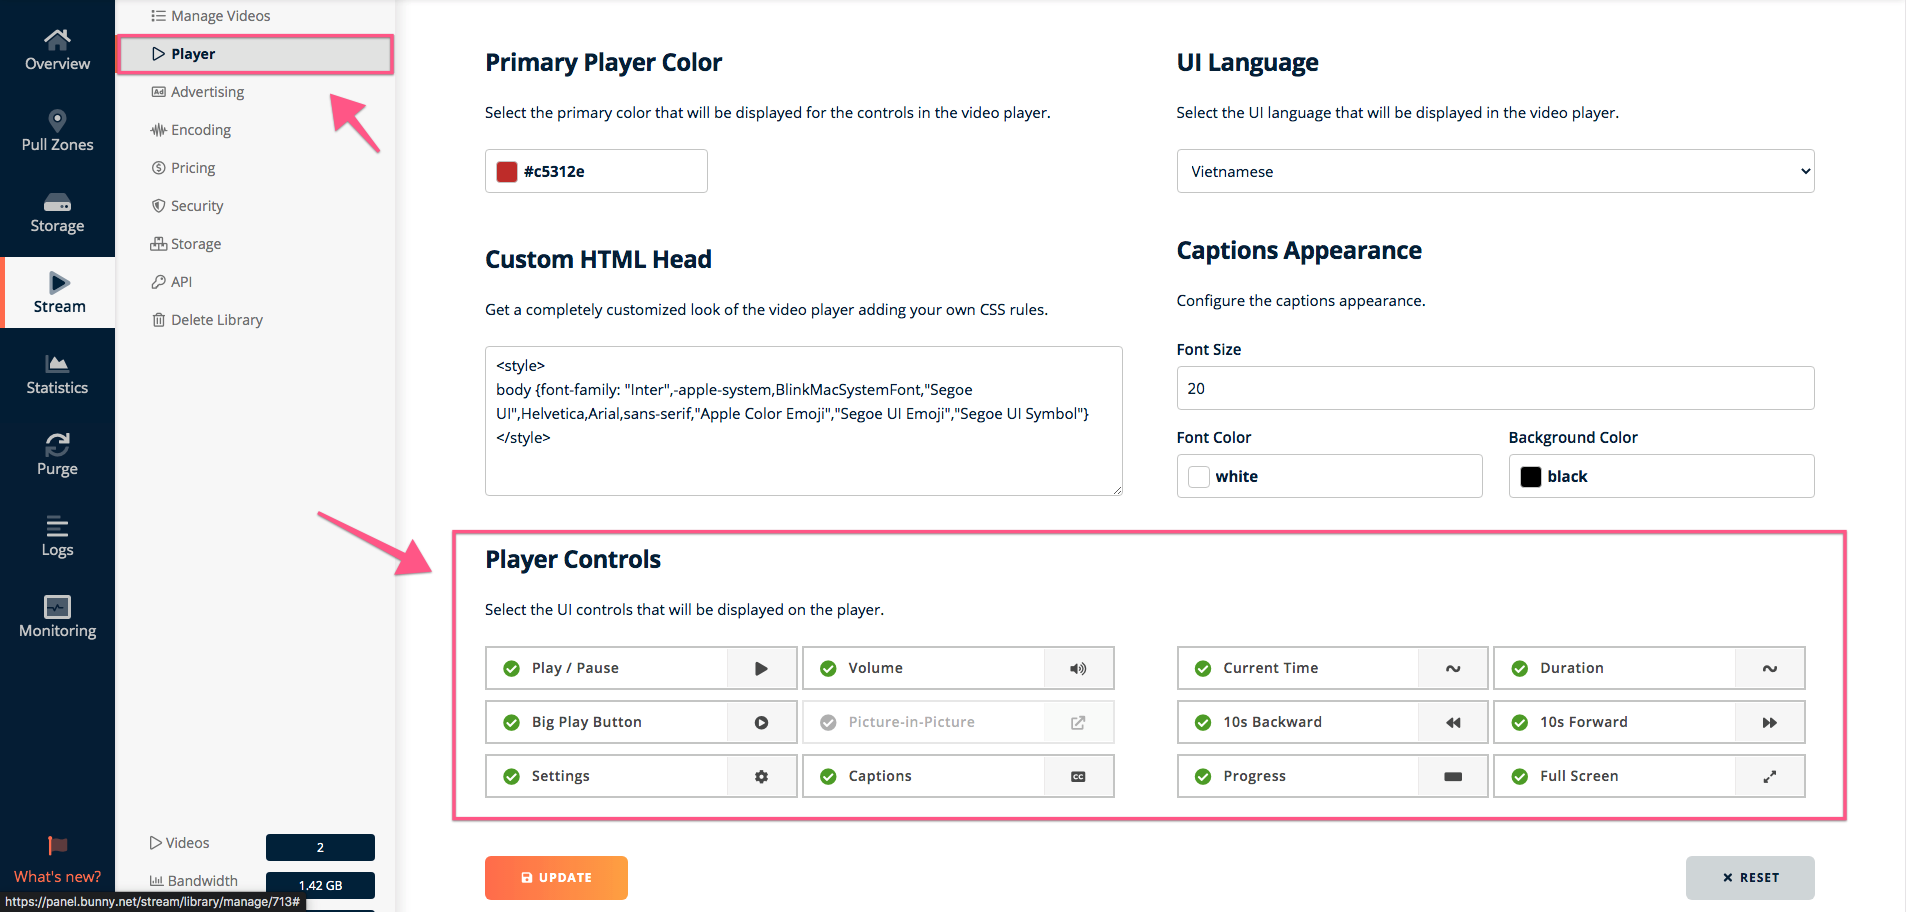Click the Settings gear icon
1906x912 pixels.
coord(761,776)
